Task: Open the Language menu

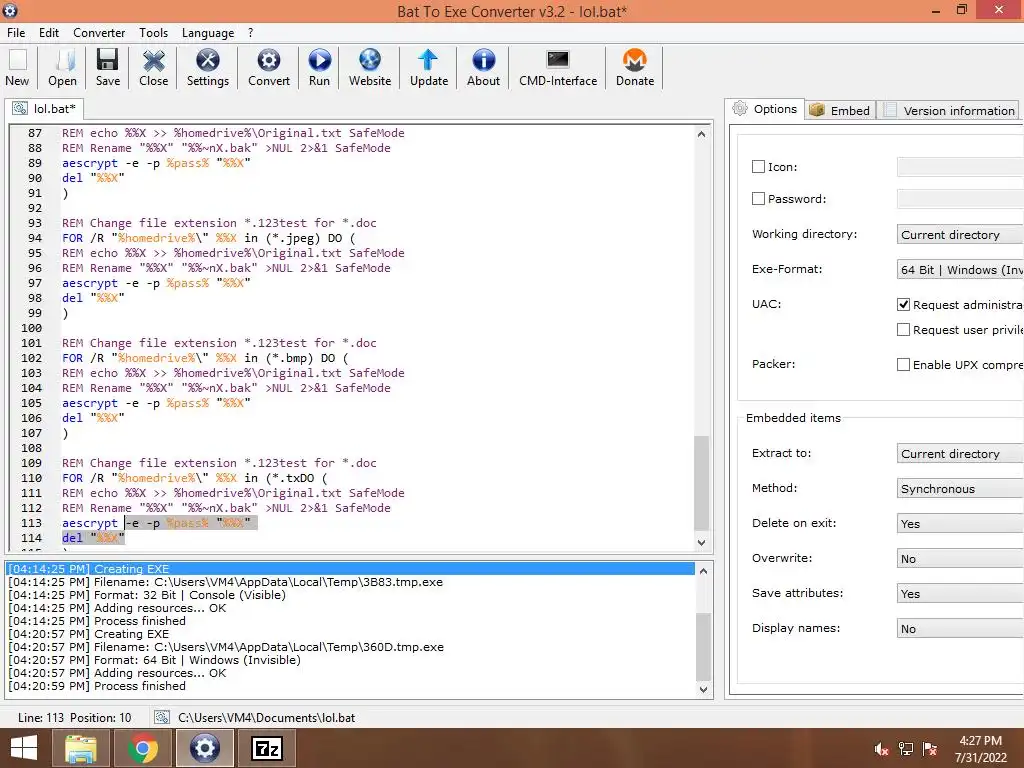Action: [208, 33]
